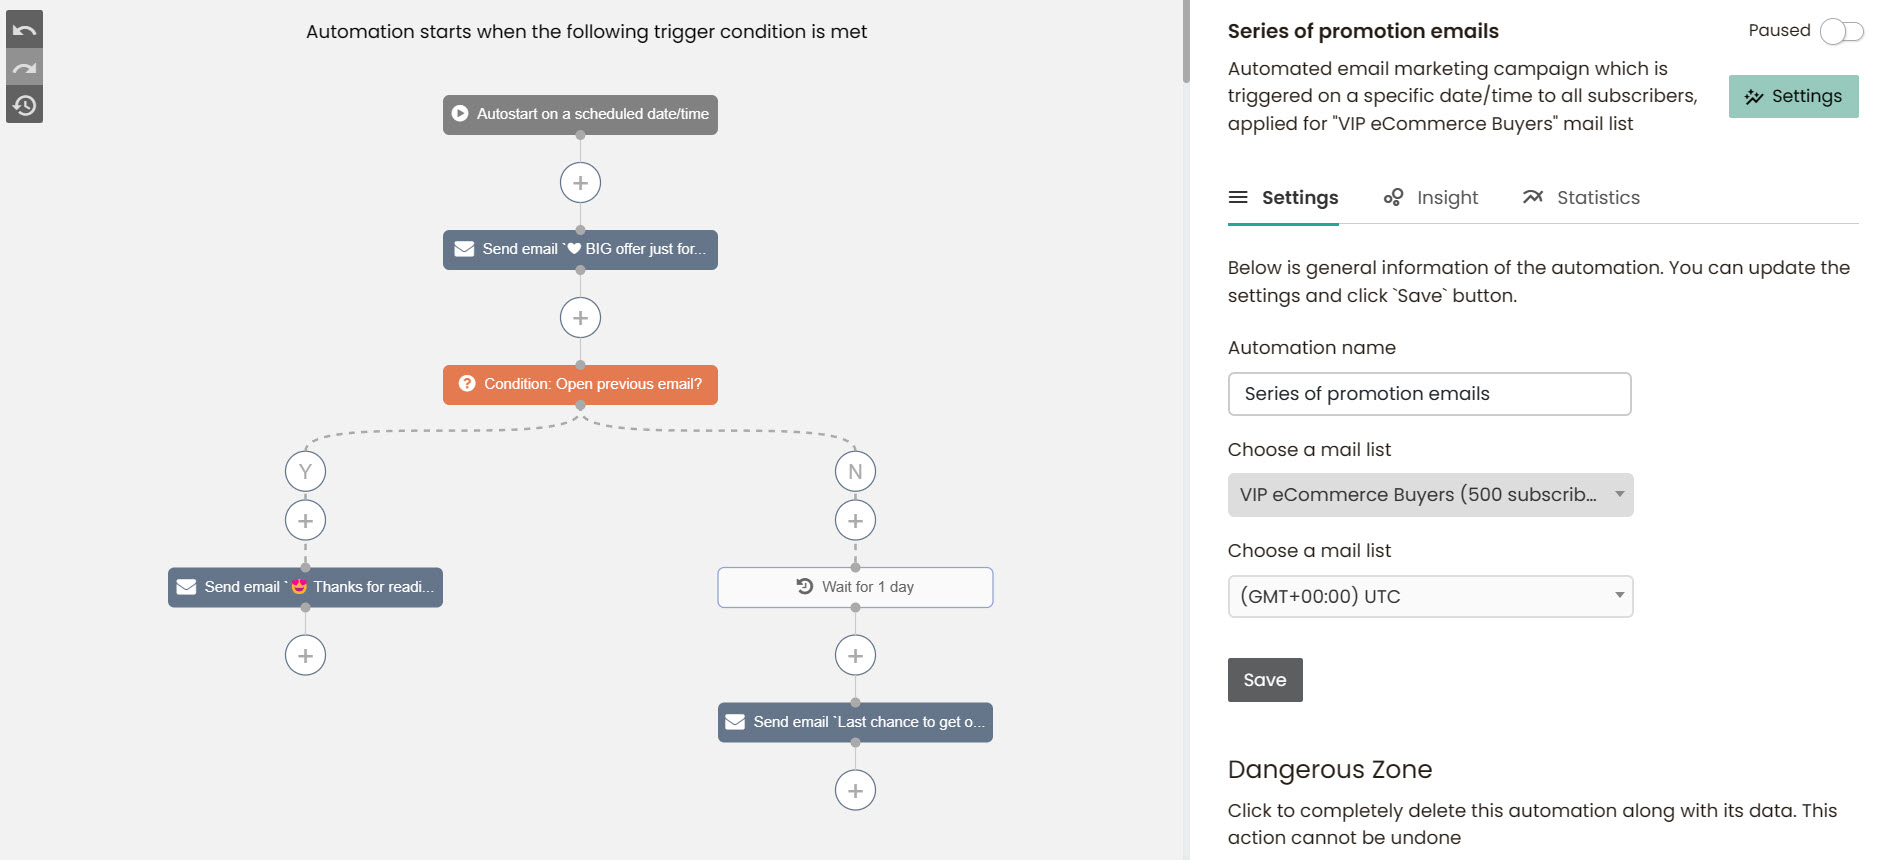Switch to the Insight tab

coord(1430,197)
